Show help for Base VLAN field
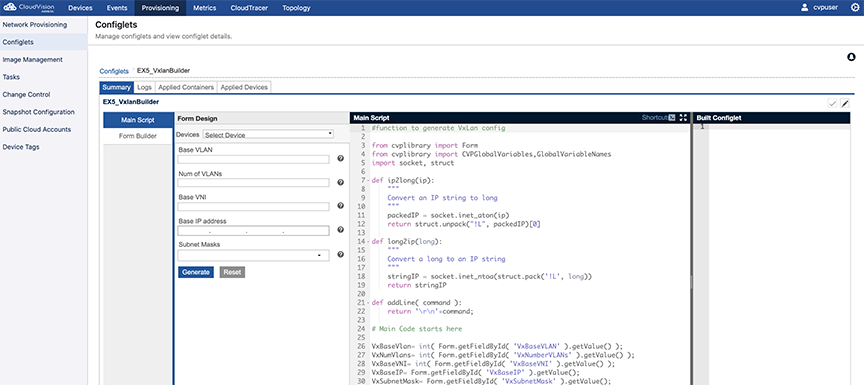 click(340, 159)
